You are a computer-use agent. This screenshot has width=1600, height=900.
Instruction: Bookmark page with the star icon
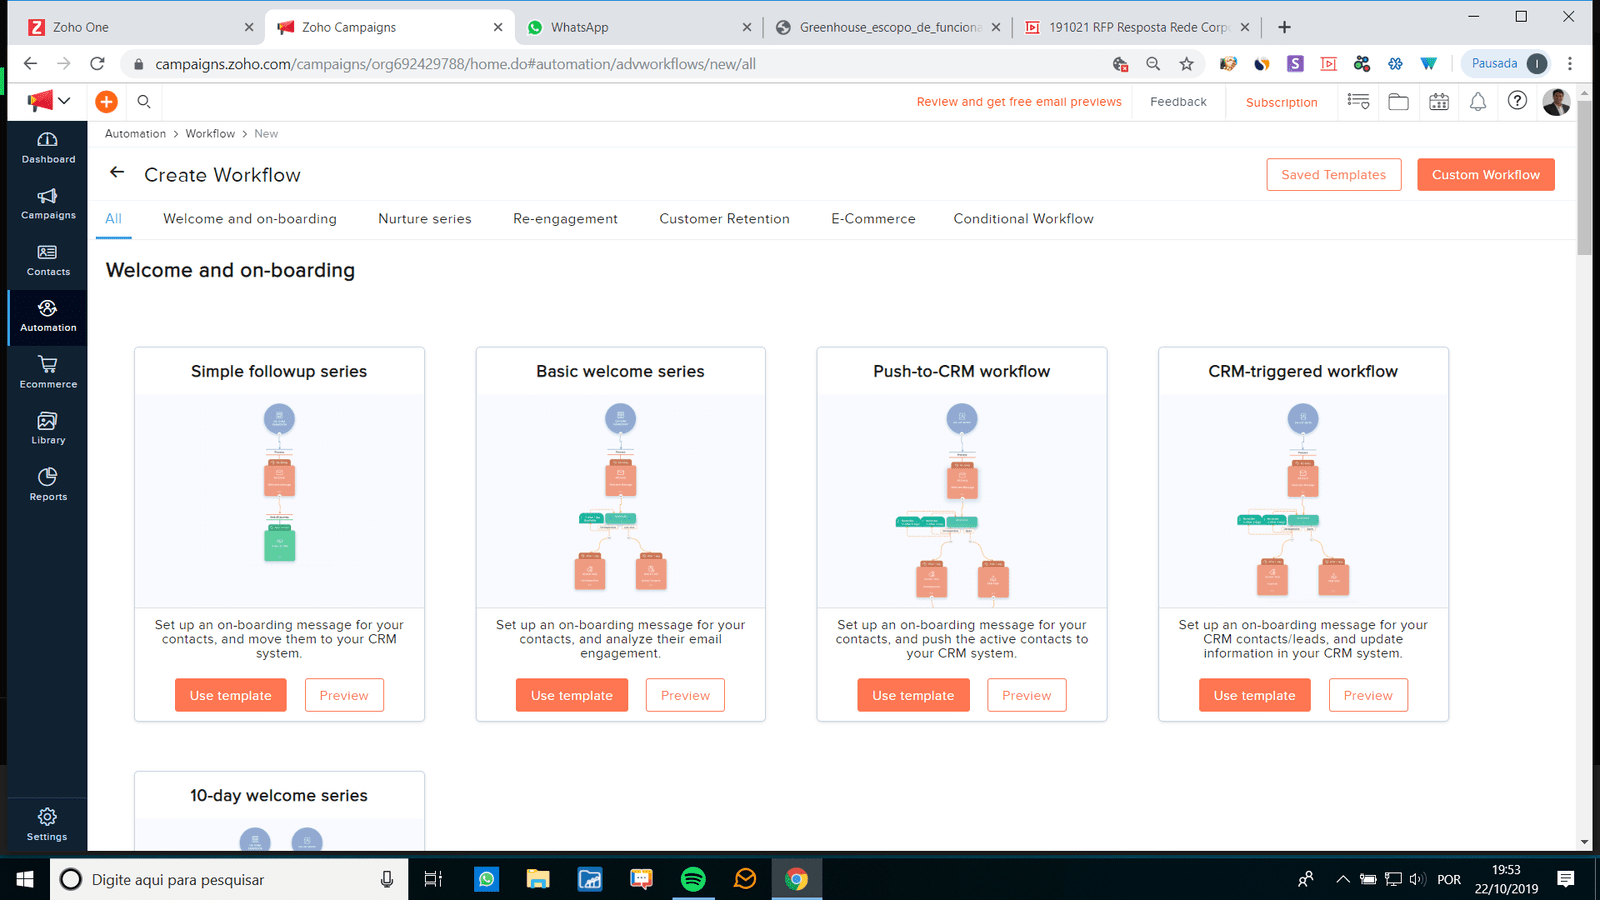[1186, 64]
